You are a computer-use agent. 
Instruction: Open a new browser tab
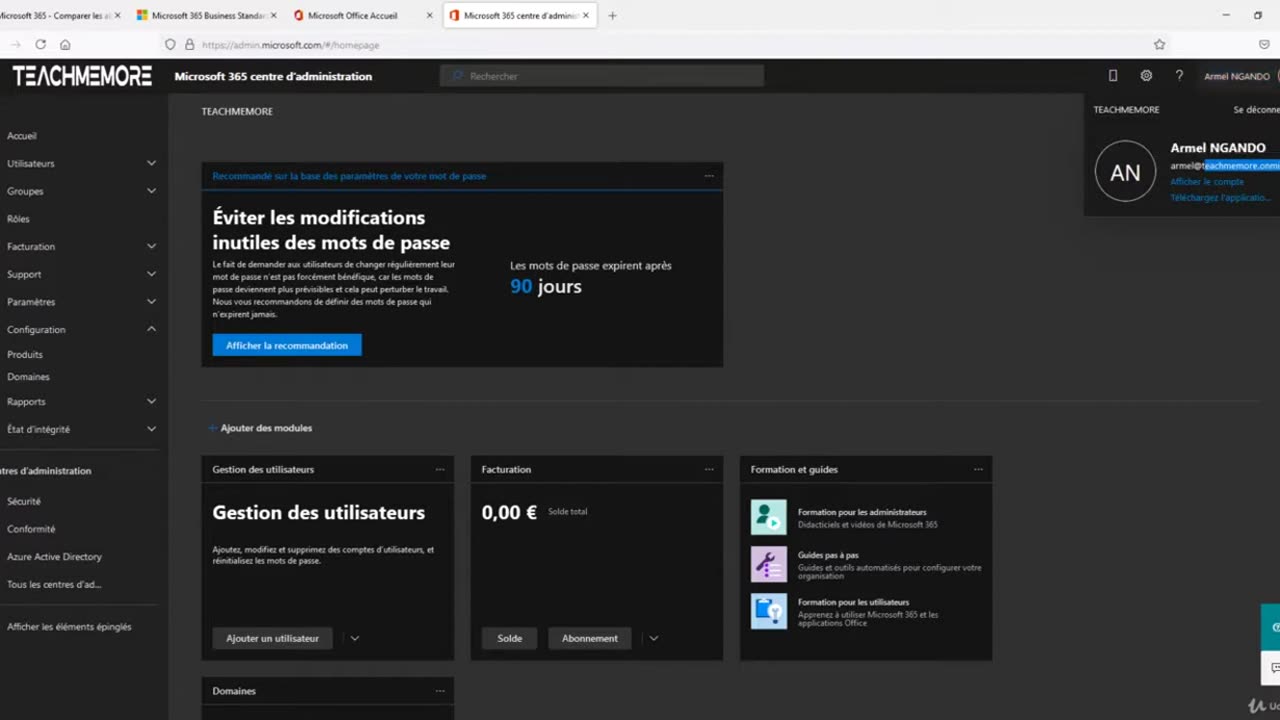coord(612,15)
